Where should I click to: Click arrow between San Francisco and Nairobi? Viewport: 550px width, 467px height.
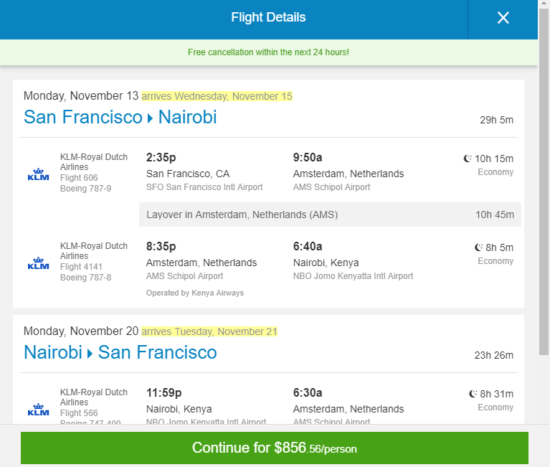(x=150, y=118)
